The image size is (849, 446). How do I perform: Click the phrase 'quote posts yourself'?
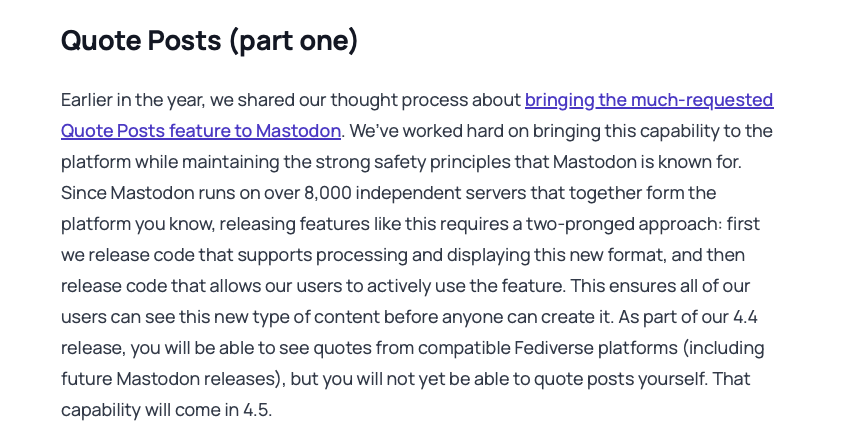620,379
